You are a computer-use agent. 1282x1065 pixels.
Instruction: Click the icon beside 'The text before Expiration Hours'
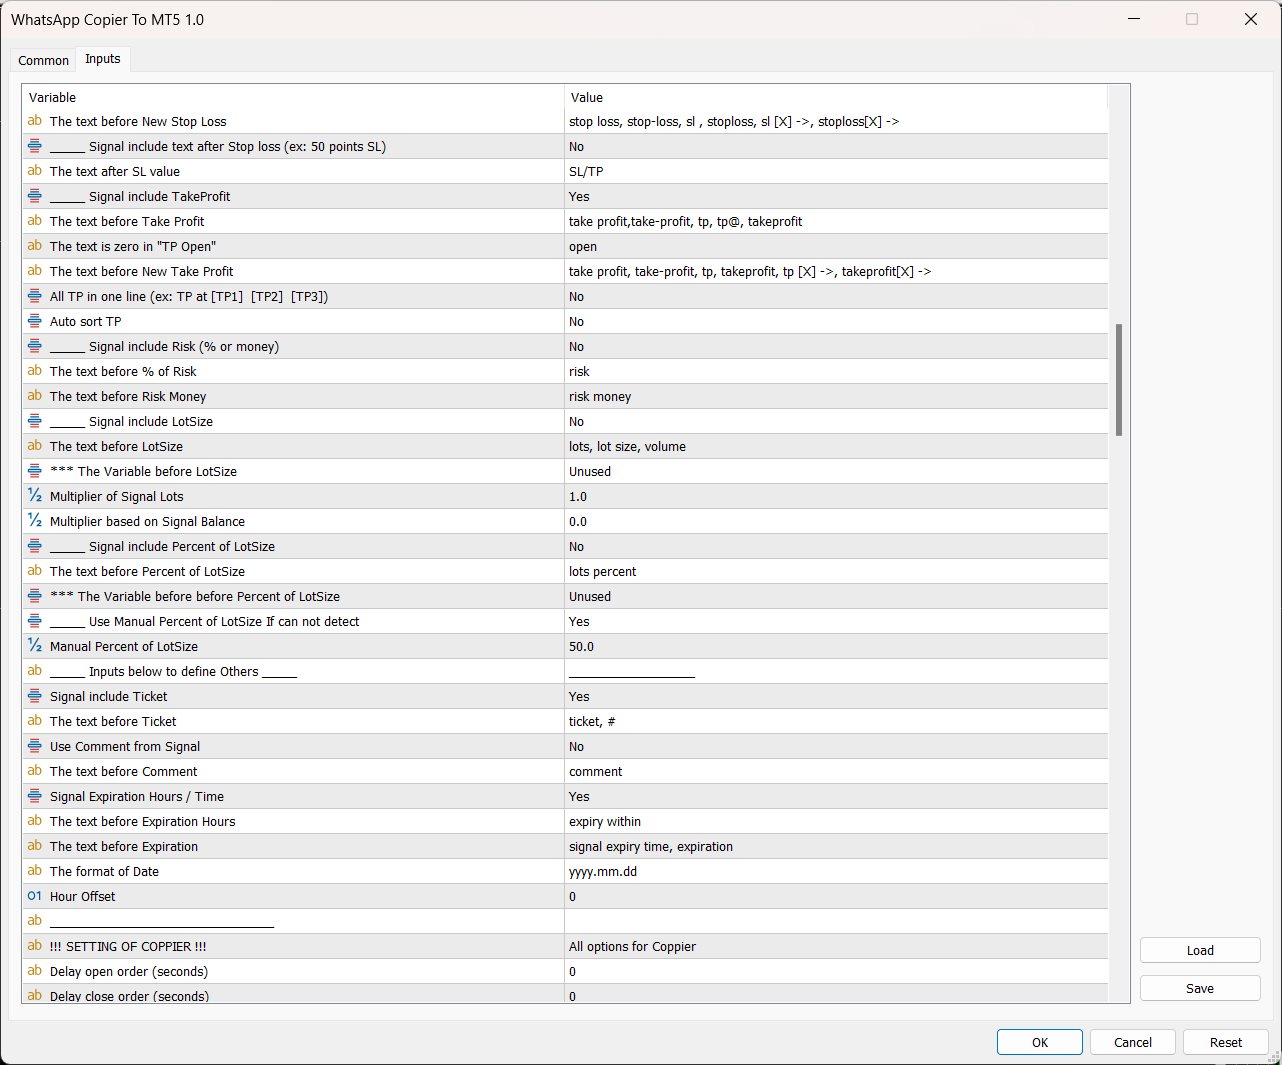(35, 821)
